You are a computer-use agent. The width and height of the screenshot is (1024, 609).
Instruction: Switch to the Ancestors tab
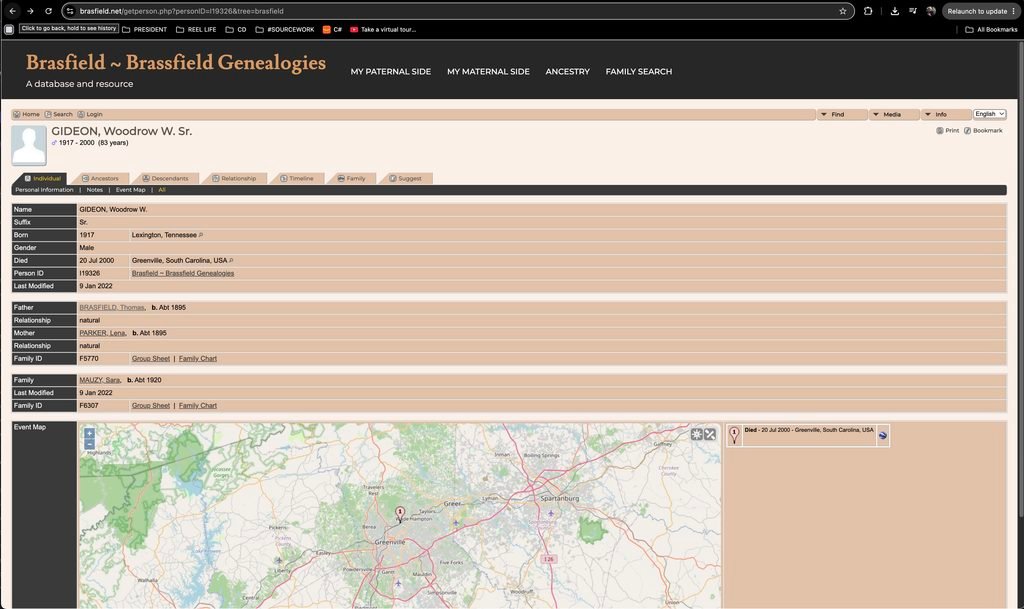point(100,178)
